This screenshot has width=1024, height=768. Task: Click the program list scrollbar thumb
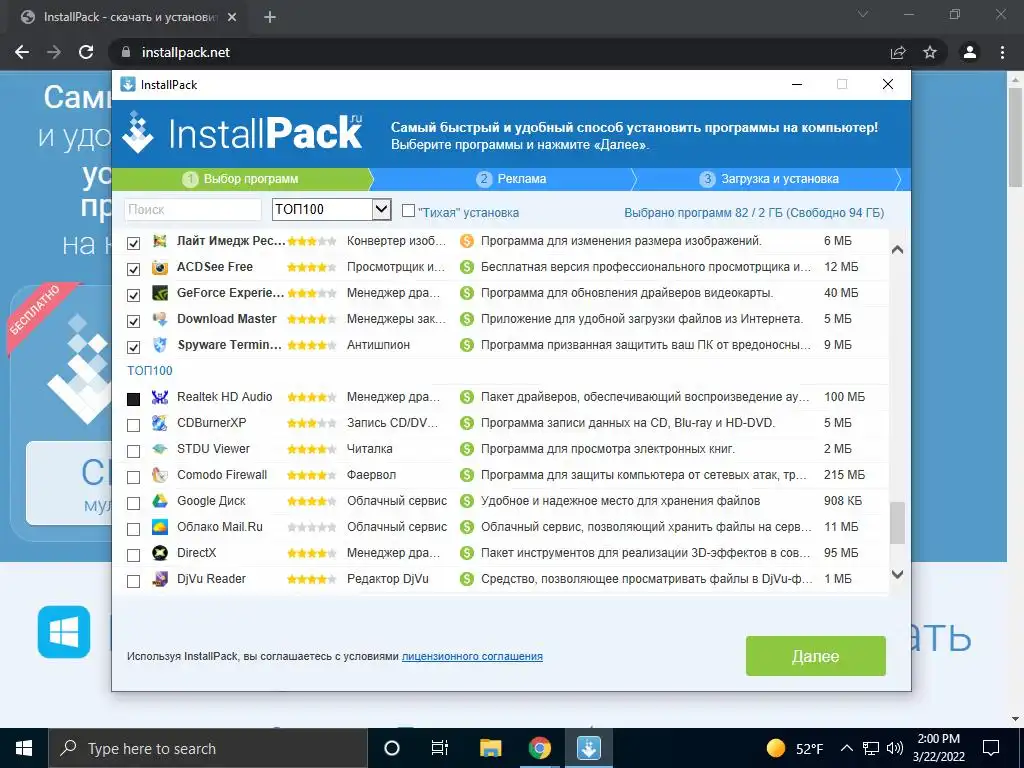897,522
